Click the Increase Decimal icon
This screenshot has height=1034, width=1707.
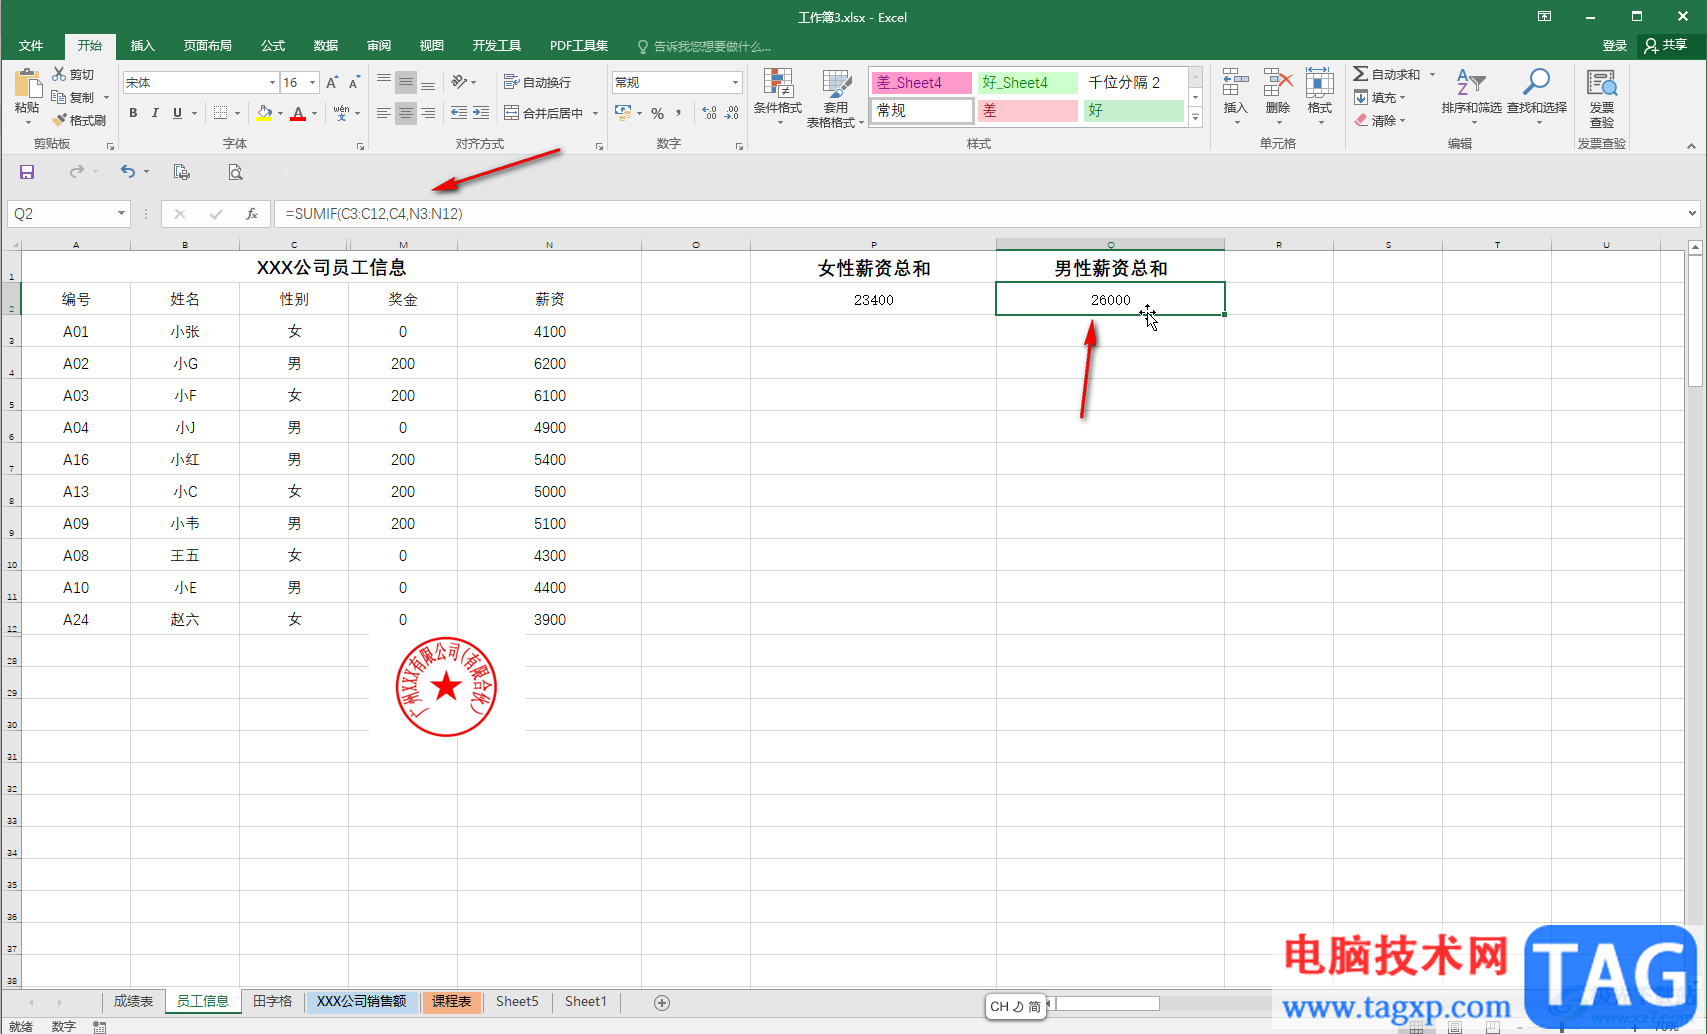tap(710, 113)
